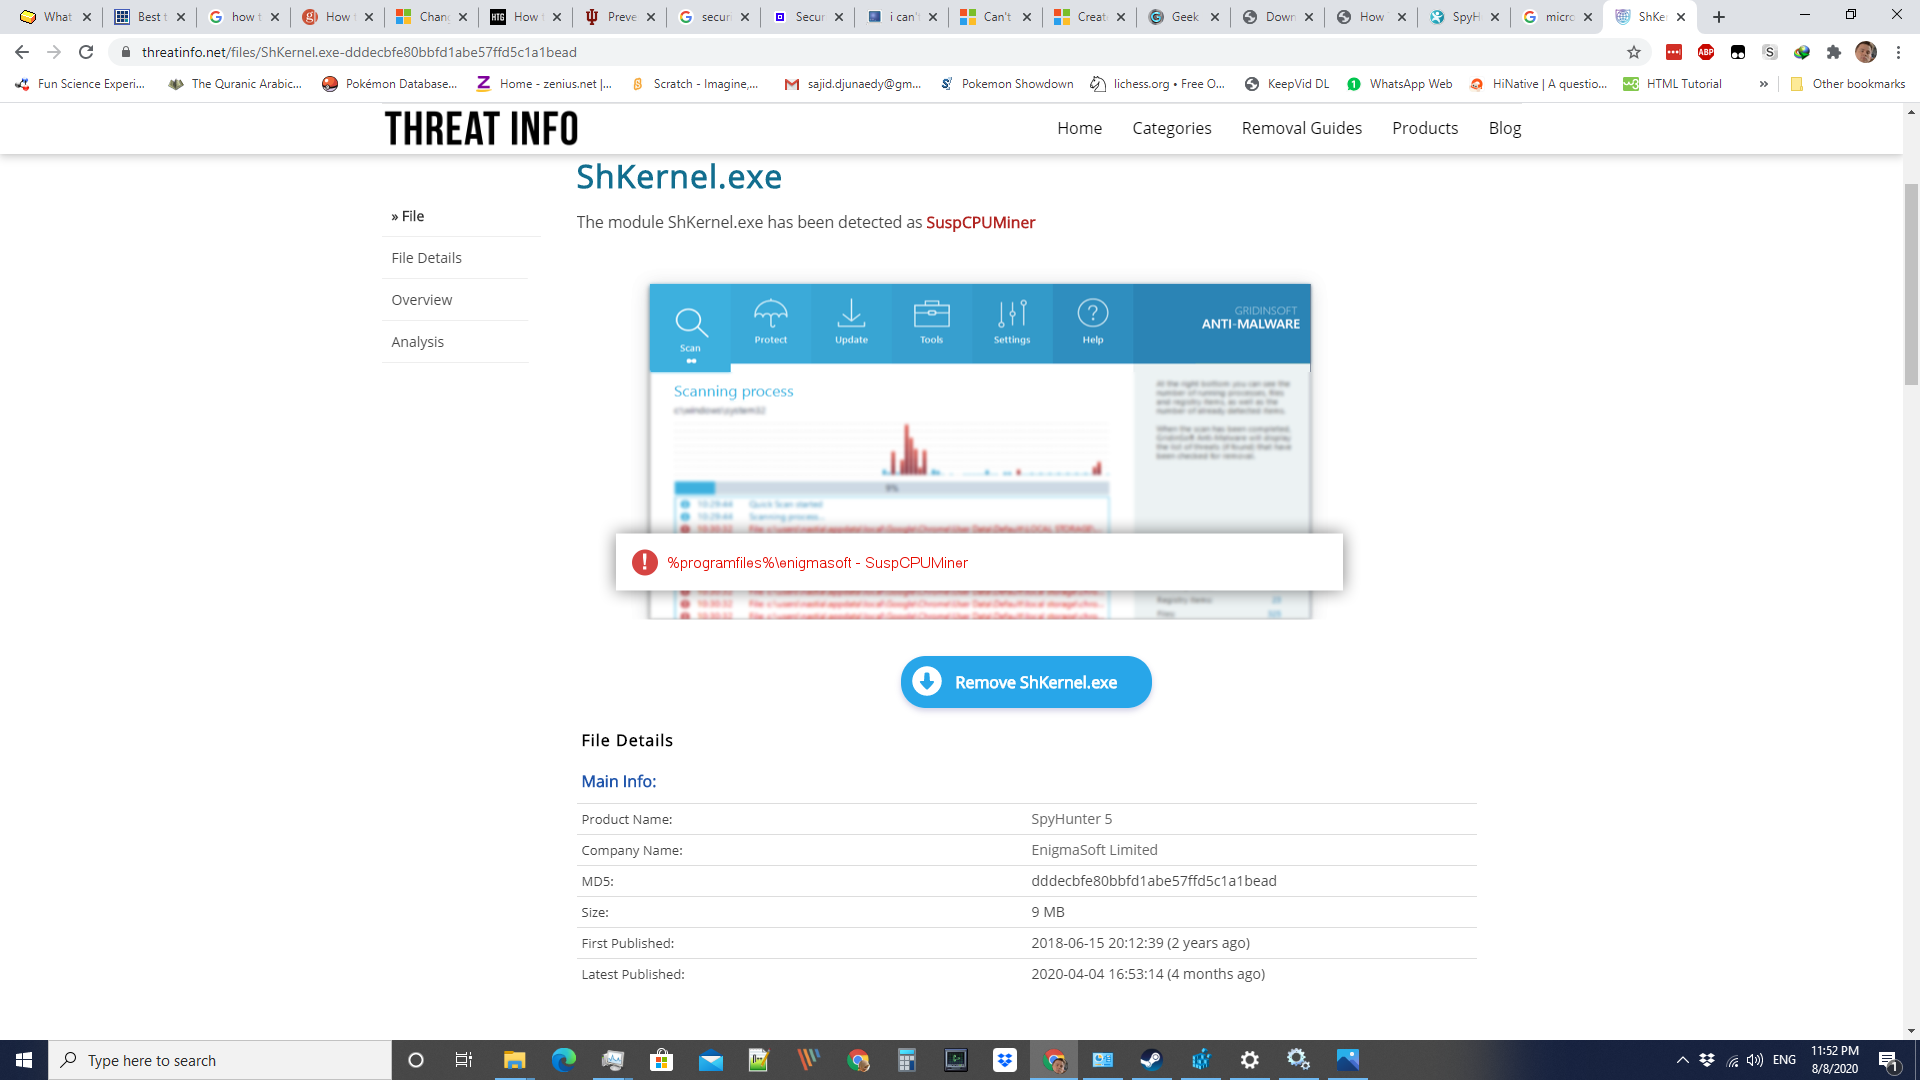Viewport: 1920px width, 1080px height.
Task: Click the Scan icon in anti-malware image
Action: coord(690,329)
